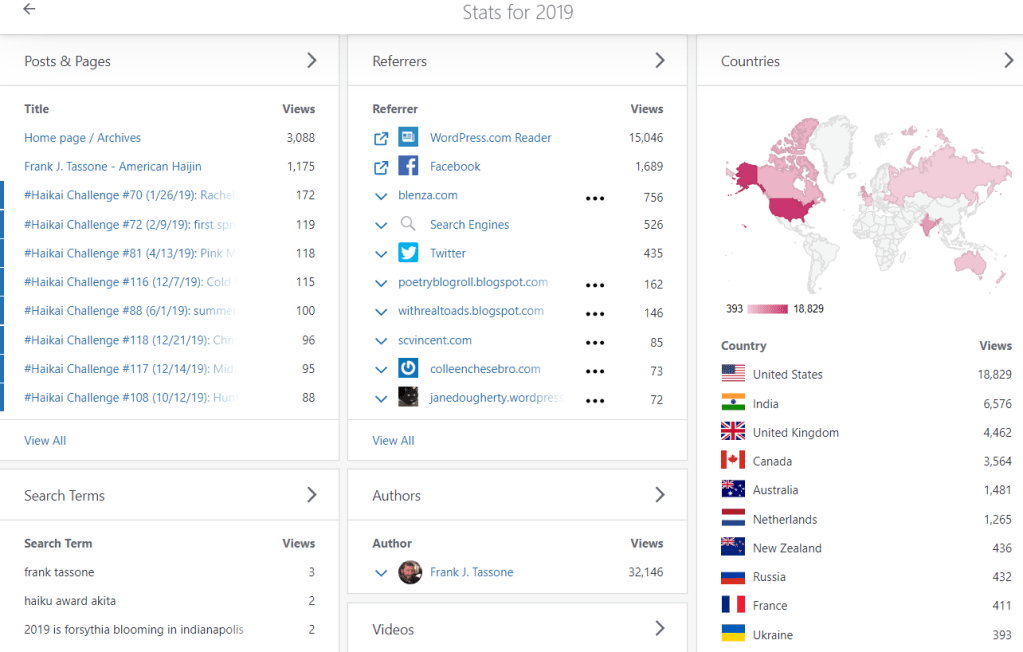Click the Facebook logo icon

408,166
